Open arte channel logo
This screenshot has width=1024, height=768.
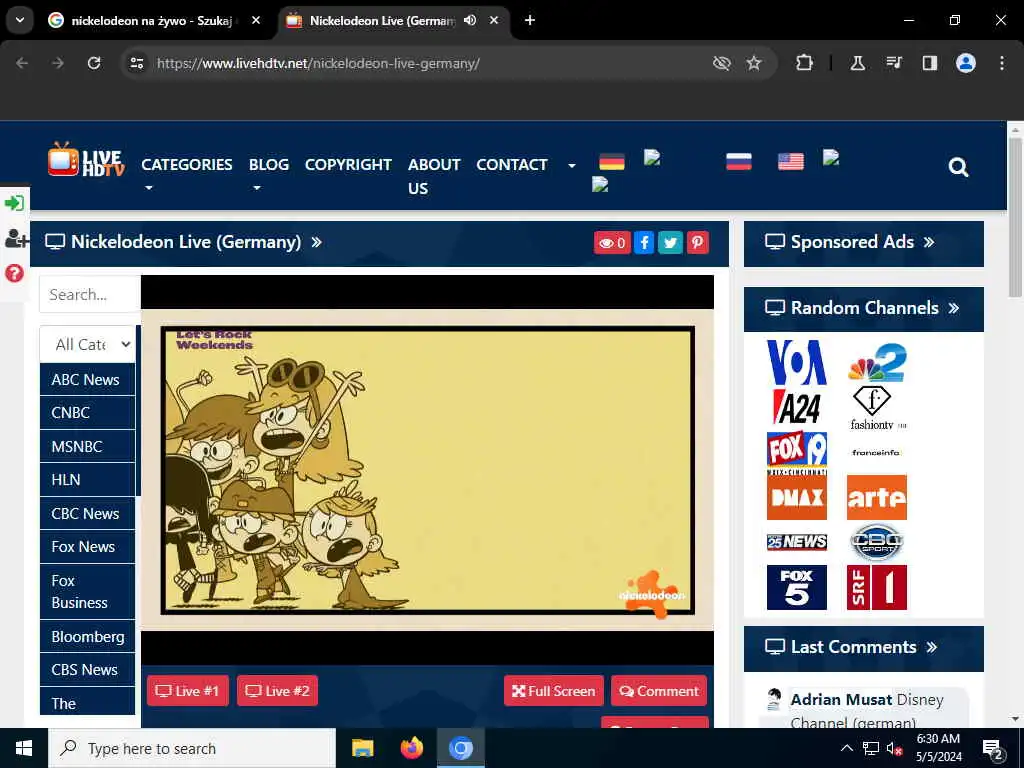tap(877, 498)
